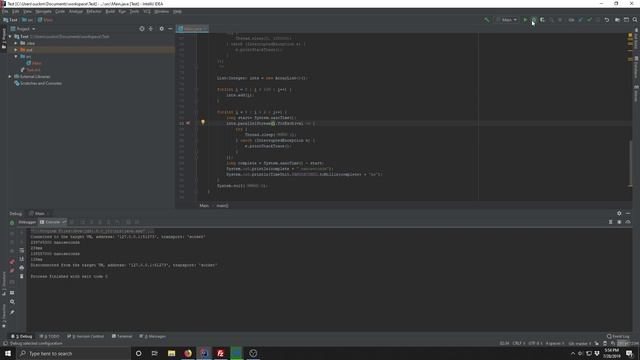Select Scratches and Consoles in the tree
The width and height of the screenshot is (640, 360).
click(x=38, y=83)
